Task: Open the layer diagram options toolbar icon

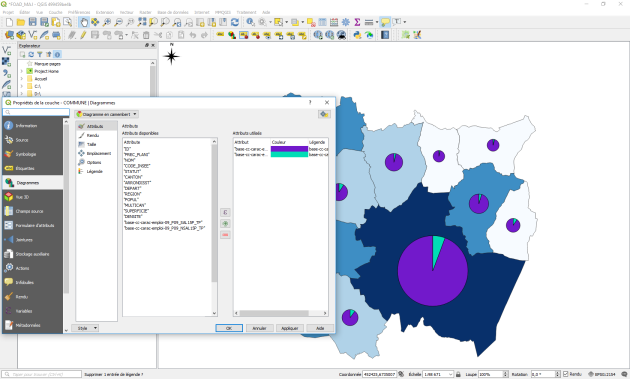Action: (232, 35)
